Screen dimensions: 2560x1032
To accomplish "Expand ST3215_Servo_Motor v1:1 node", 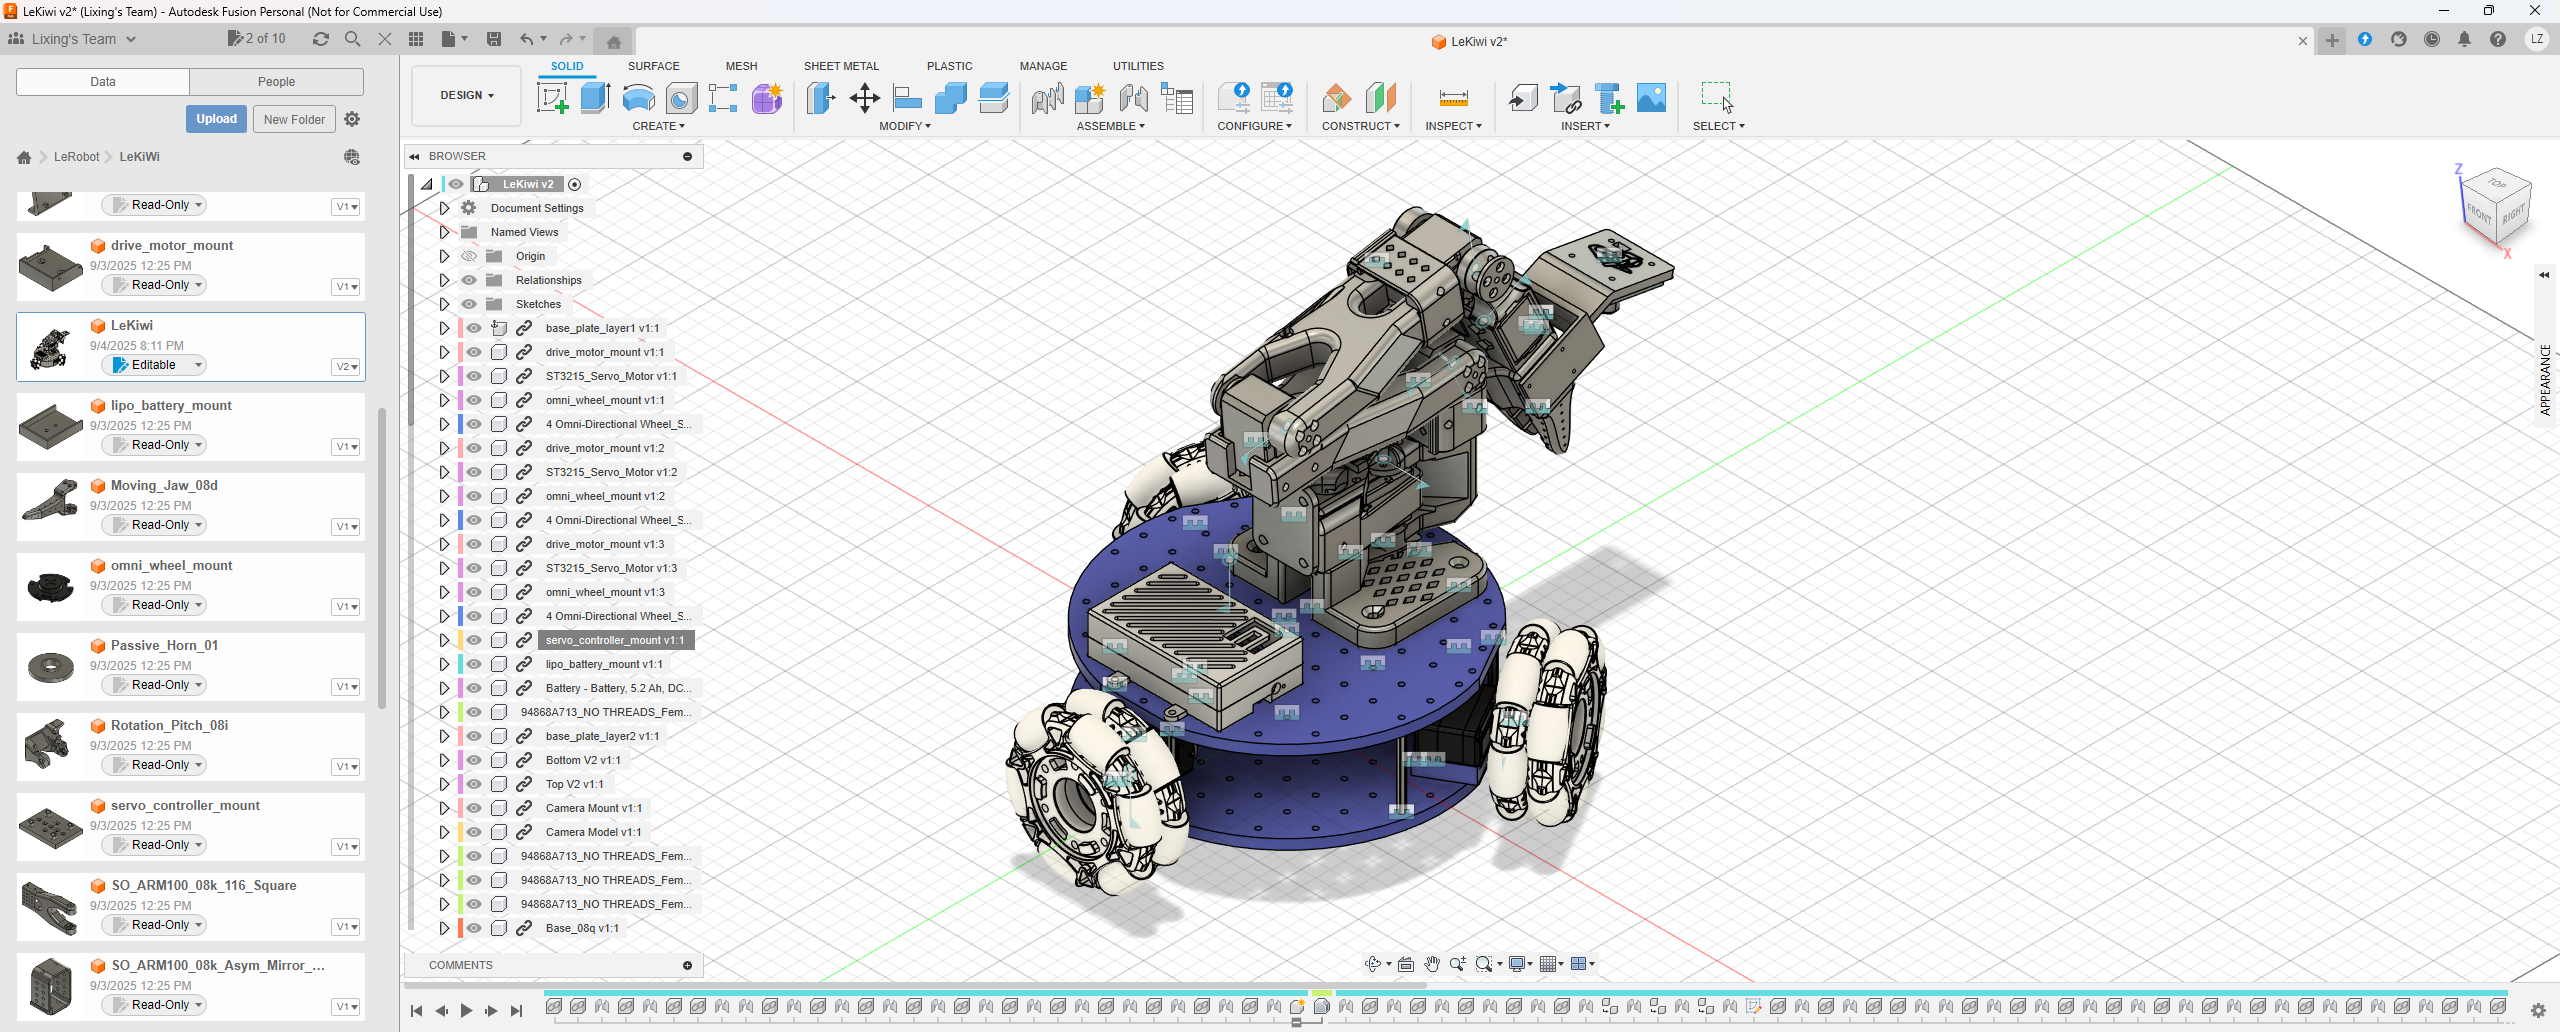I will tap(444, 376).
